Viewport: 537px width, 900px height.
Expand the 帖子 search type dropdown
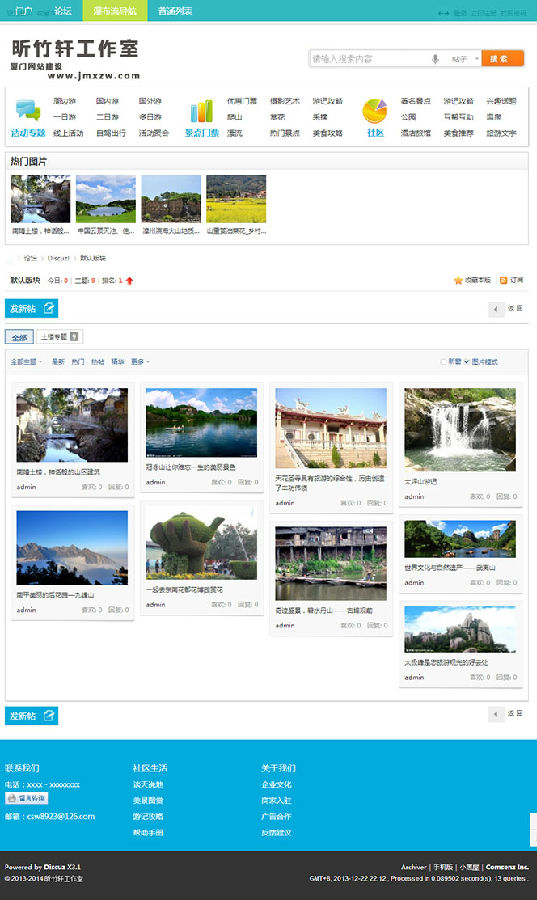464,59
